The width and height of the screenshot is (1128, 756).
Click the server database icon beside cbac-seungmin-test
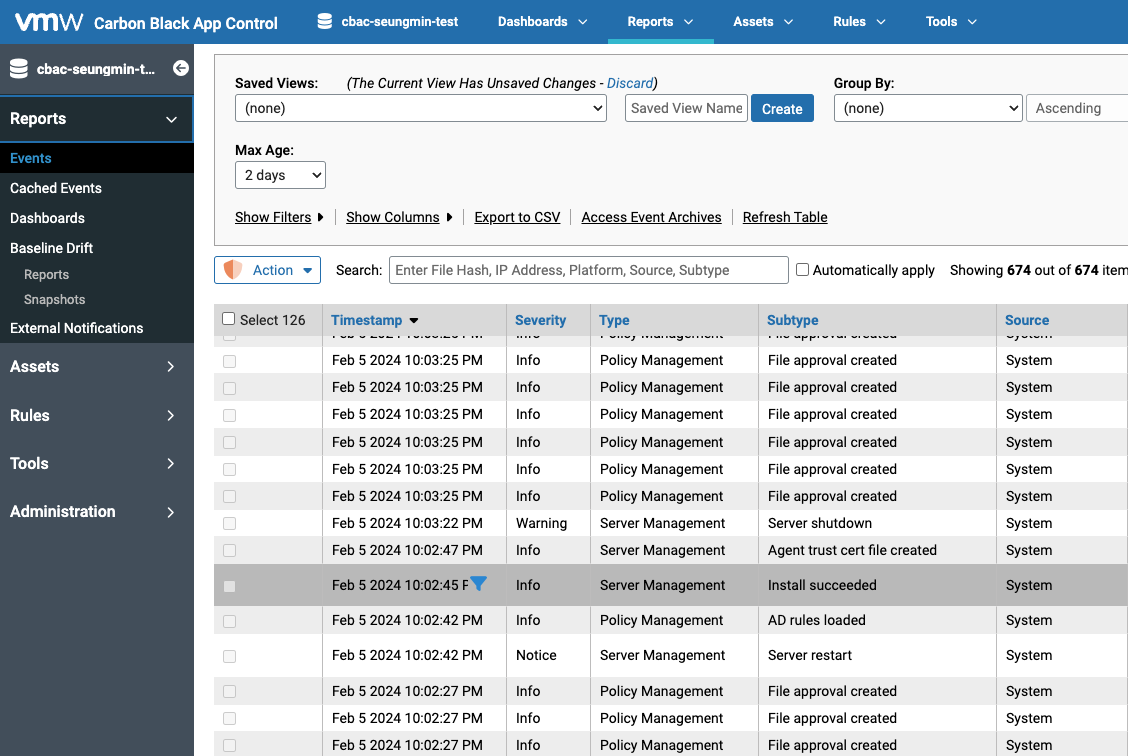324,22
